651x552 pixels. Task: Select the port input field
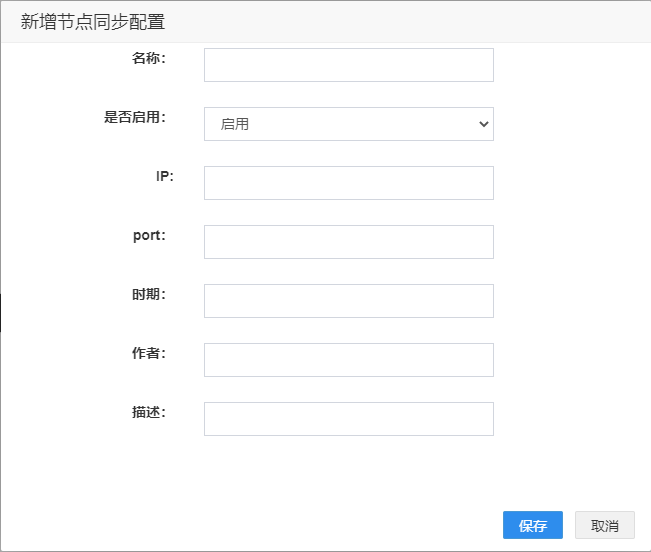[349, 242]
